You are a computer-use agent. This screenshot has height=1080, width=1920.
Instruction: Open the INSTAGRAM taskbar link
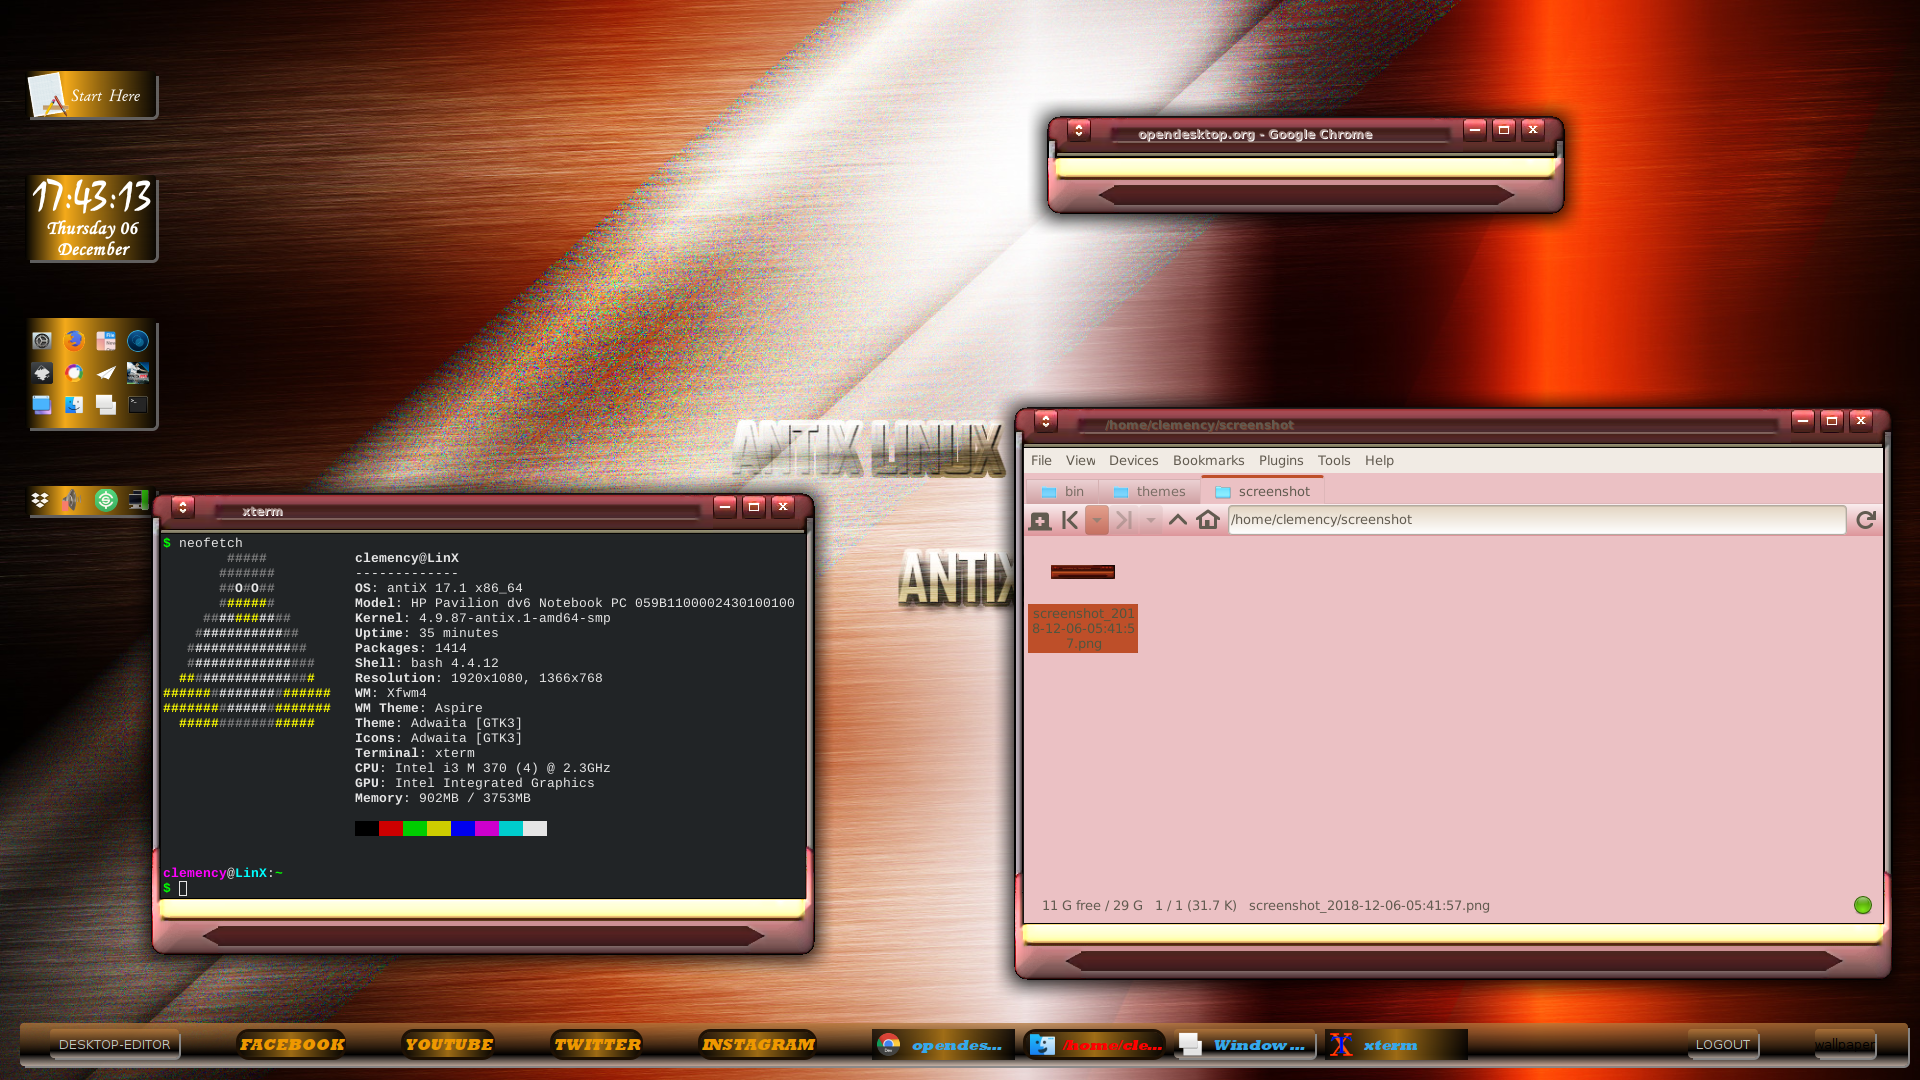click(758, 1045)
